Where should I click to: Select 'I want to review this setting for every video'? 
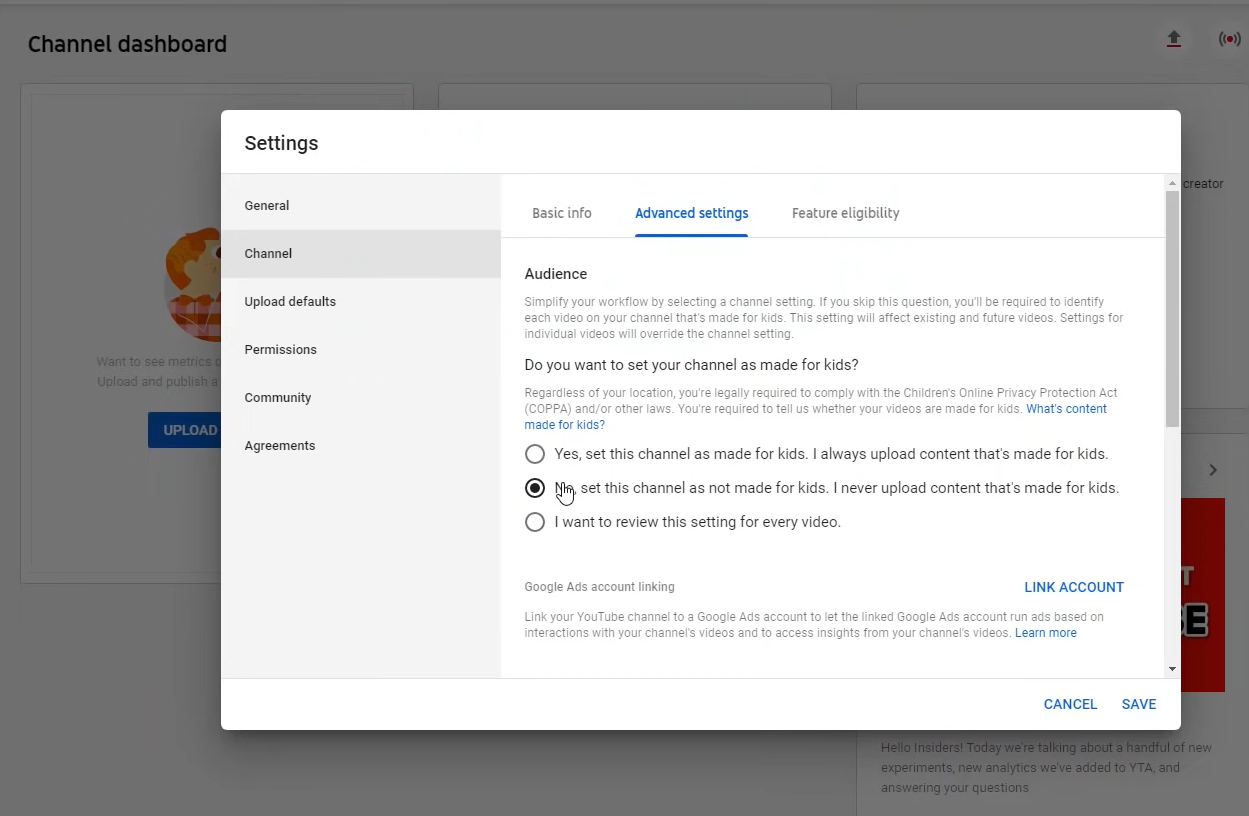point(535,522)
